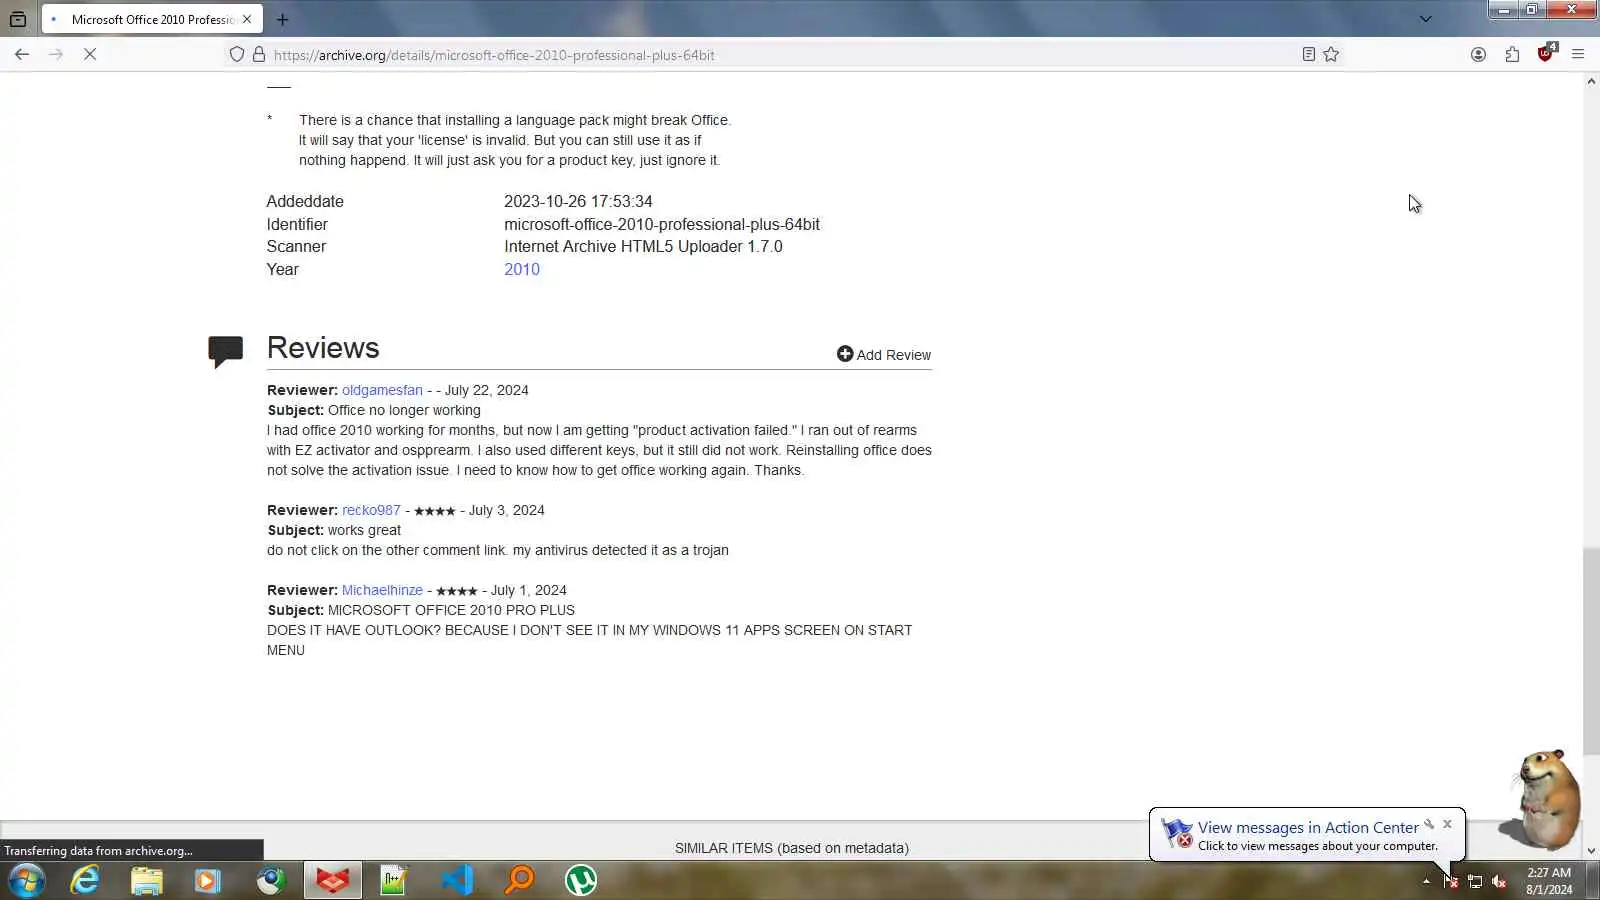Open Action Center flag tray icon

1450,881
